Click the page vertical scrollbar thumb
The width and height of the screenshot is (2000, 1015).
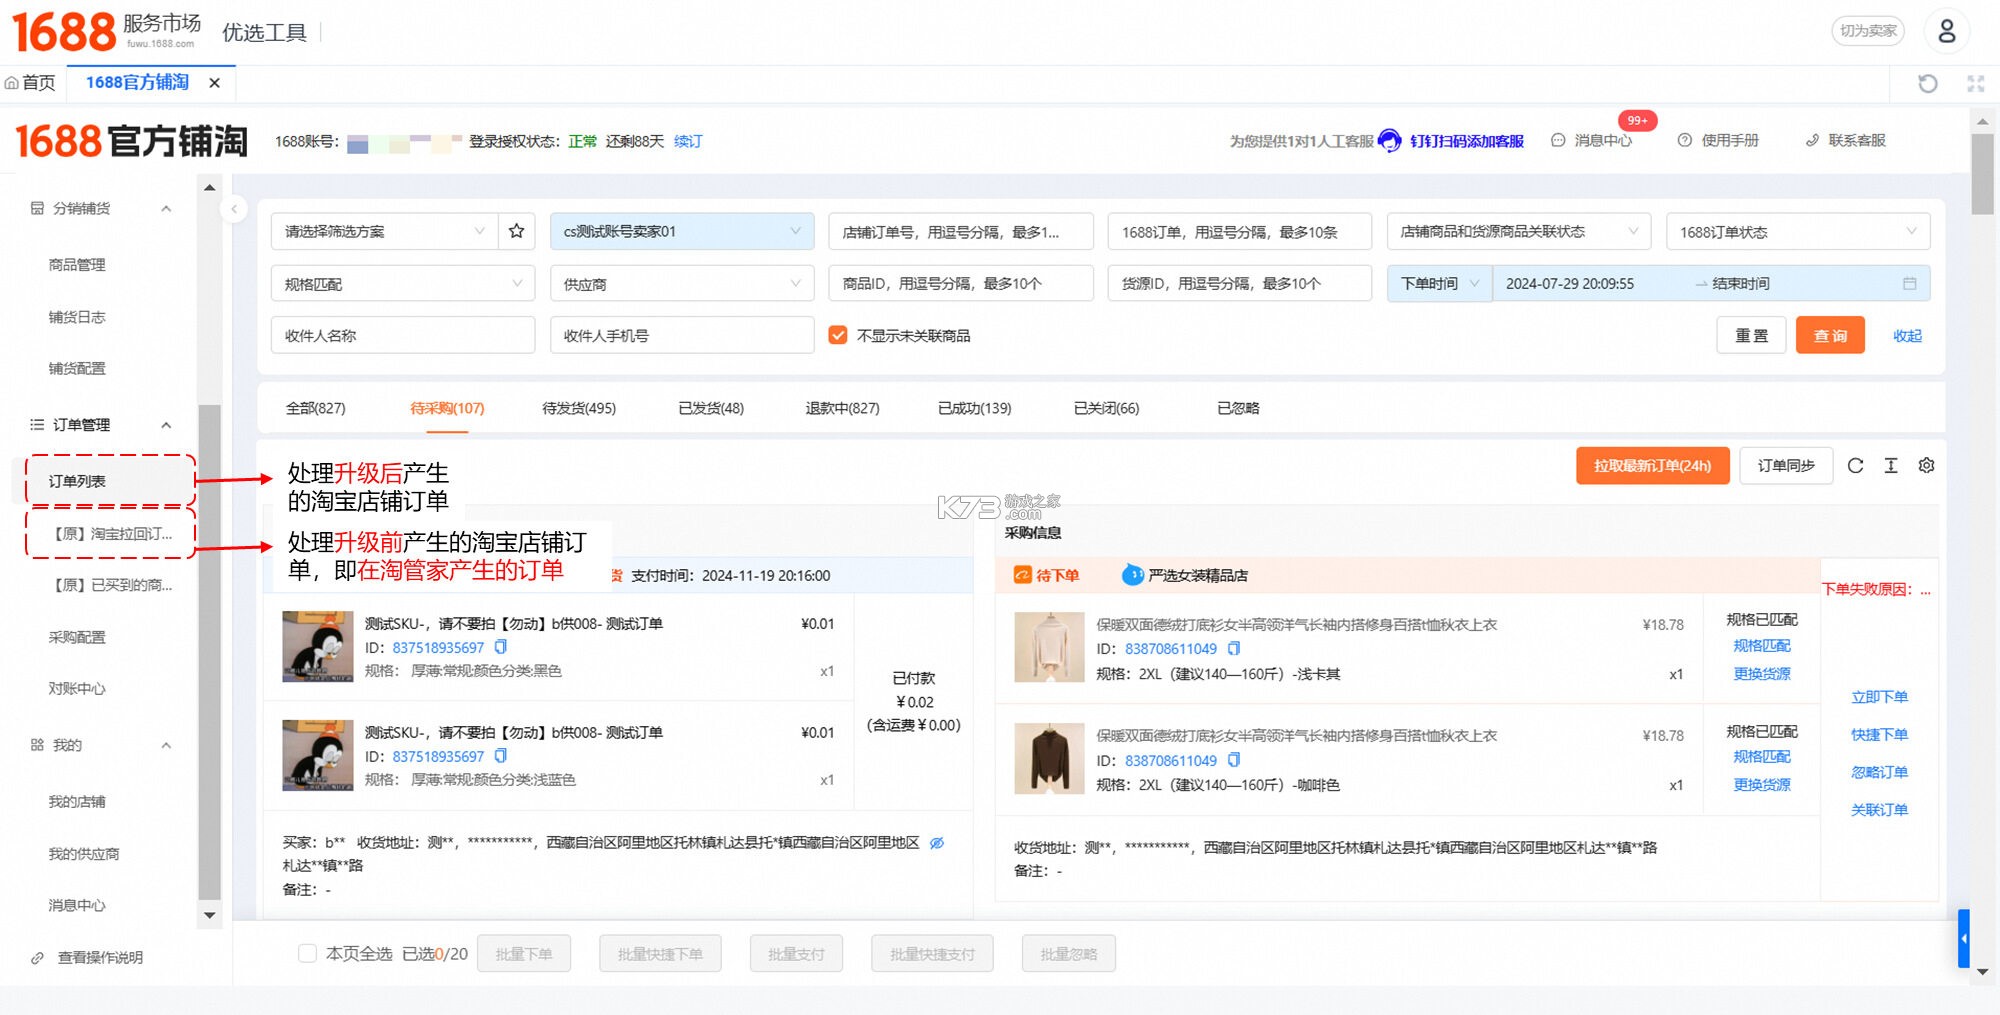click(x=1982, y=174)
